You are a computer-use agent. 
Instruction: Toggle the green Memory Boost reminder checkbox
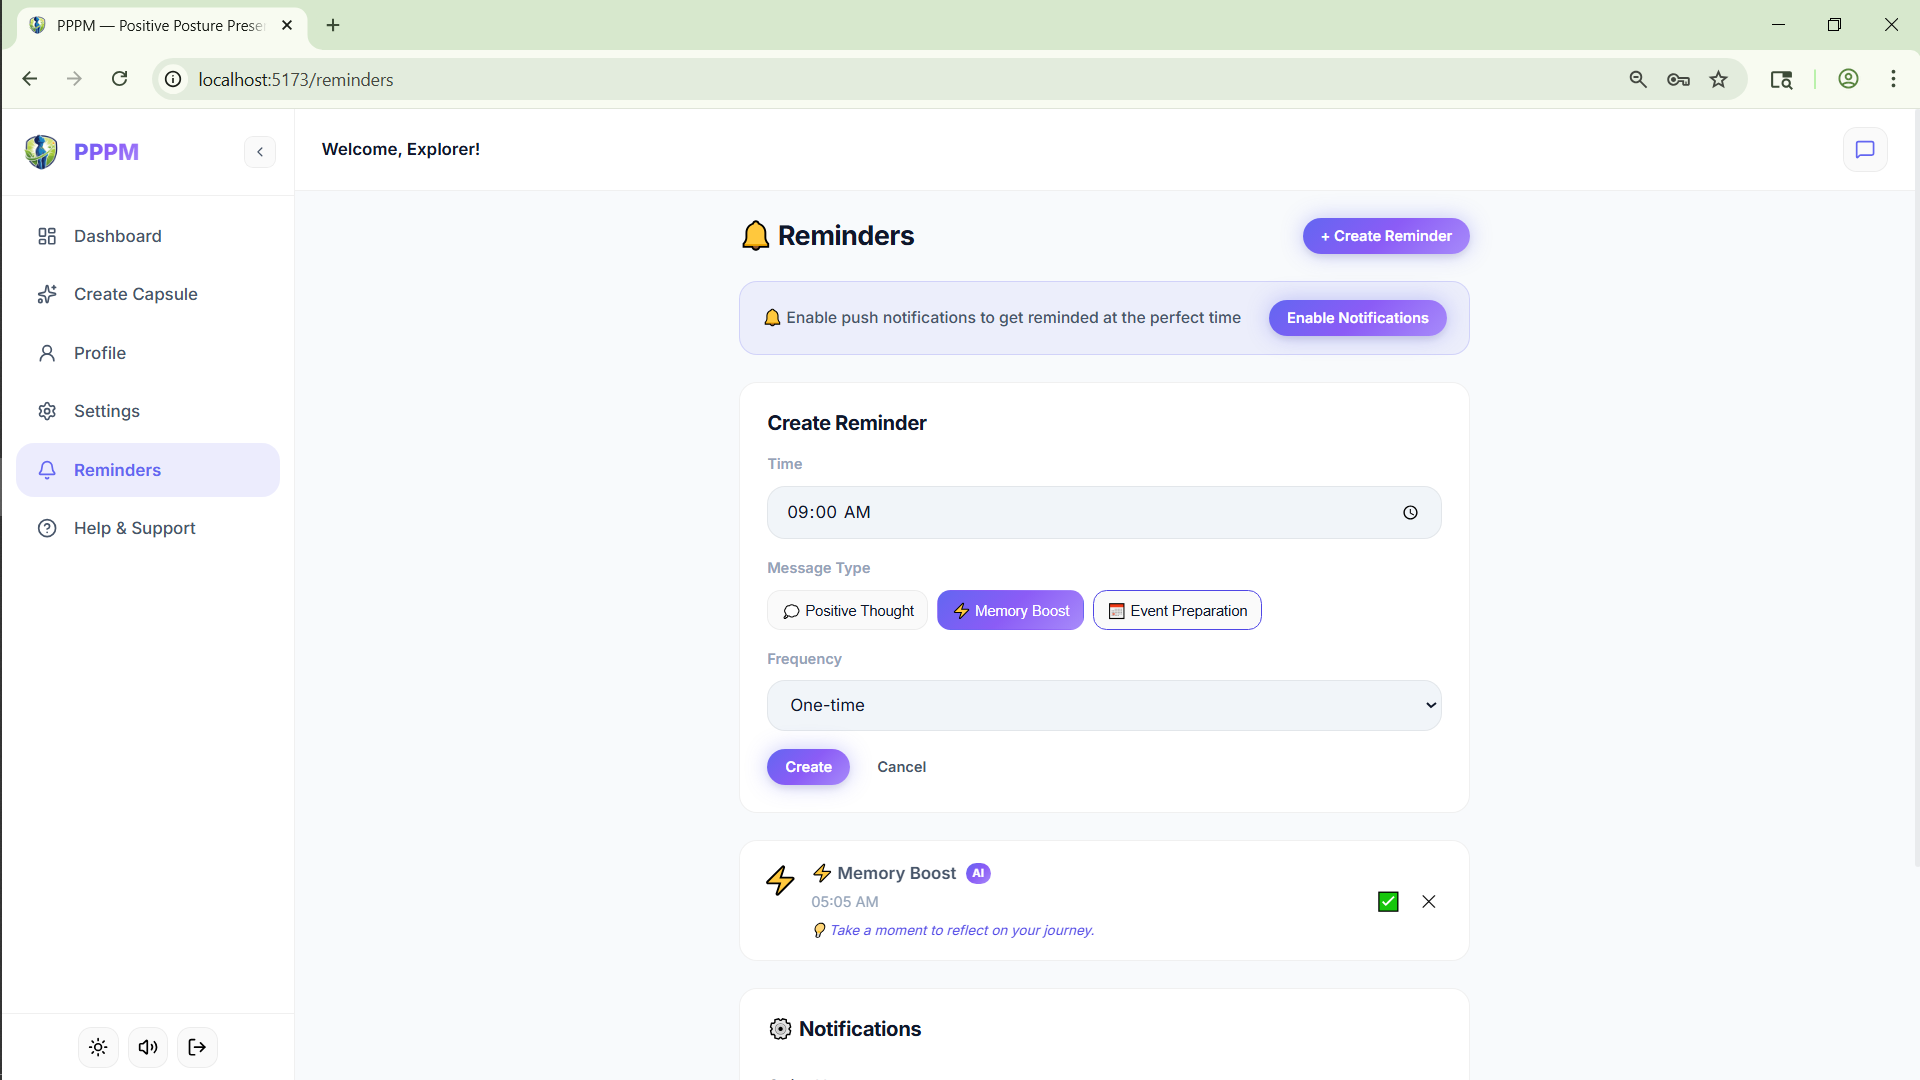tap(1388, 902)
